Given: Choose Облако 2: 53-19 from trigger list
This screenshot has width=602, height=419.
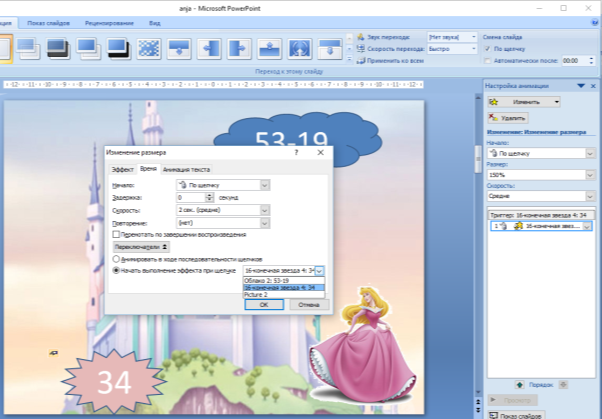Looking at the screenshot, I should tap(284, 280).
